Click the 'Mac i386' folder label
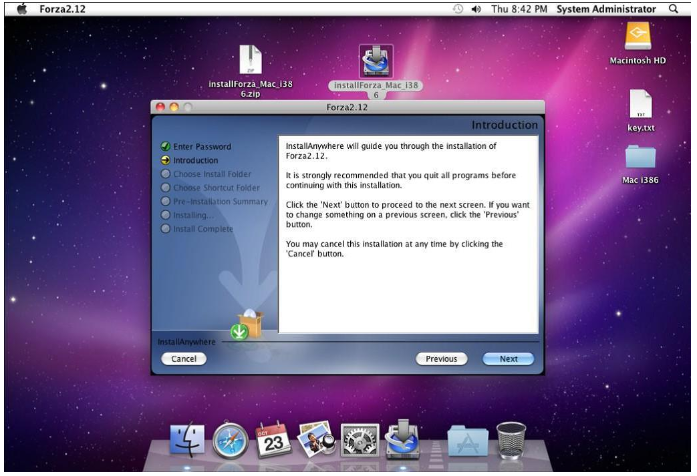The width and height of the screenshot is (697, 476). [640, 180]
